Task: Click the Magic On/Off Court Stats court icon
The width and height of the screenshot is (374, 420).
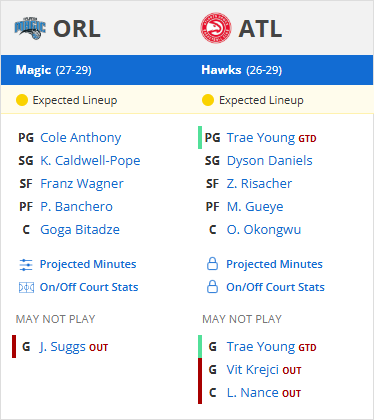Action: pos(26,287)
